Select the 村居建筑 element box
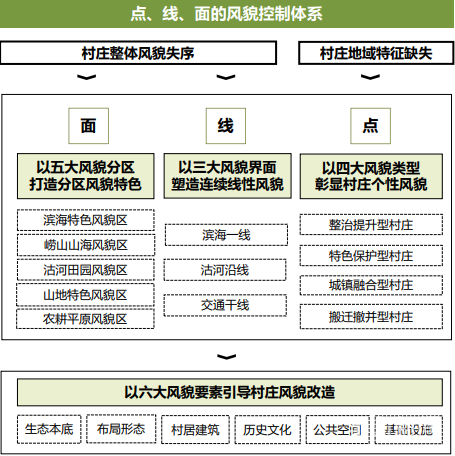The height and width of the screenshot is (456, 455). 195,430
